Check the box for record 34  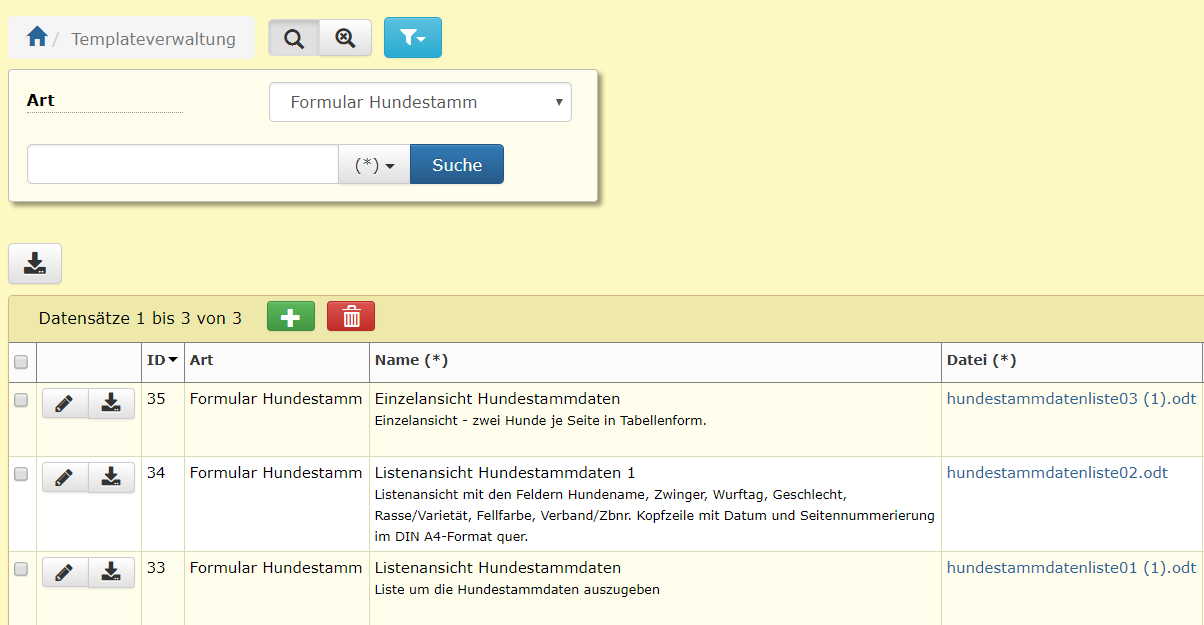(x=21, y=475)
